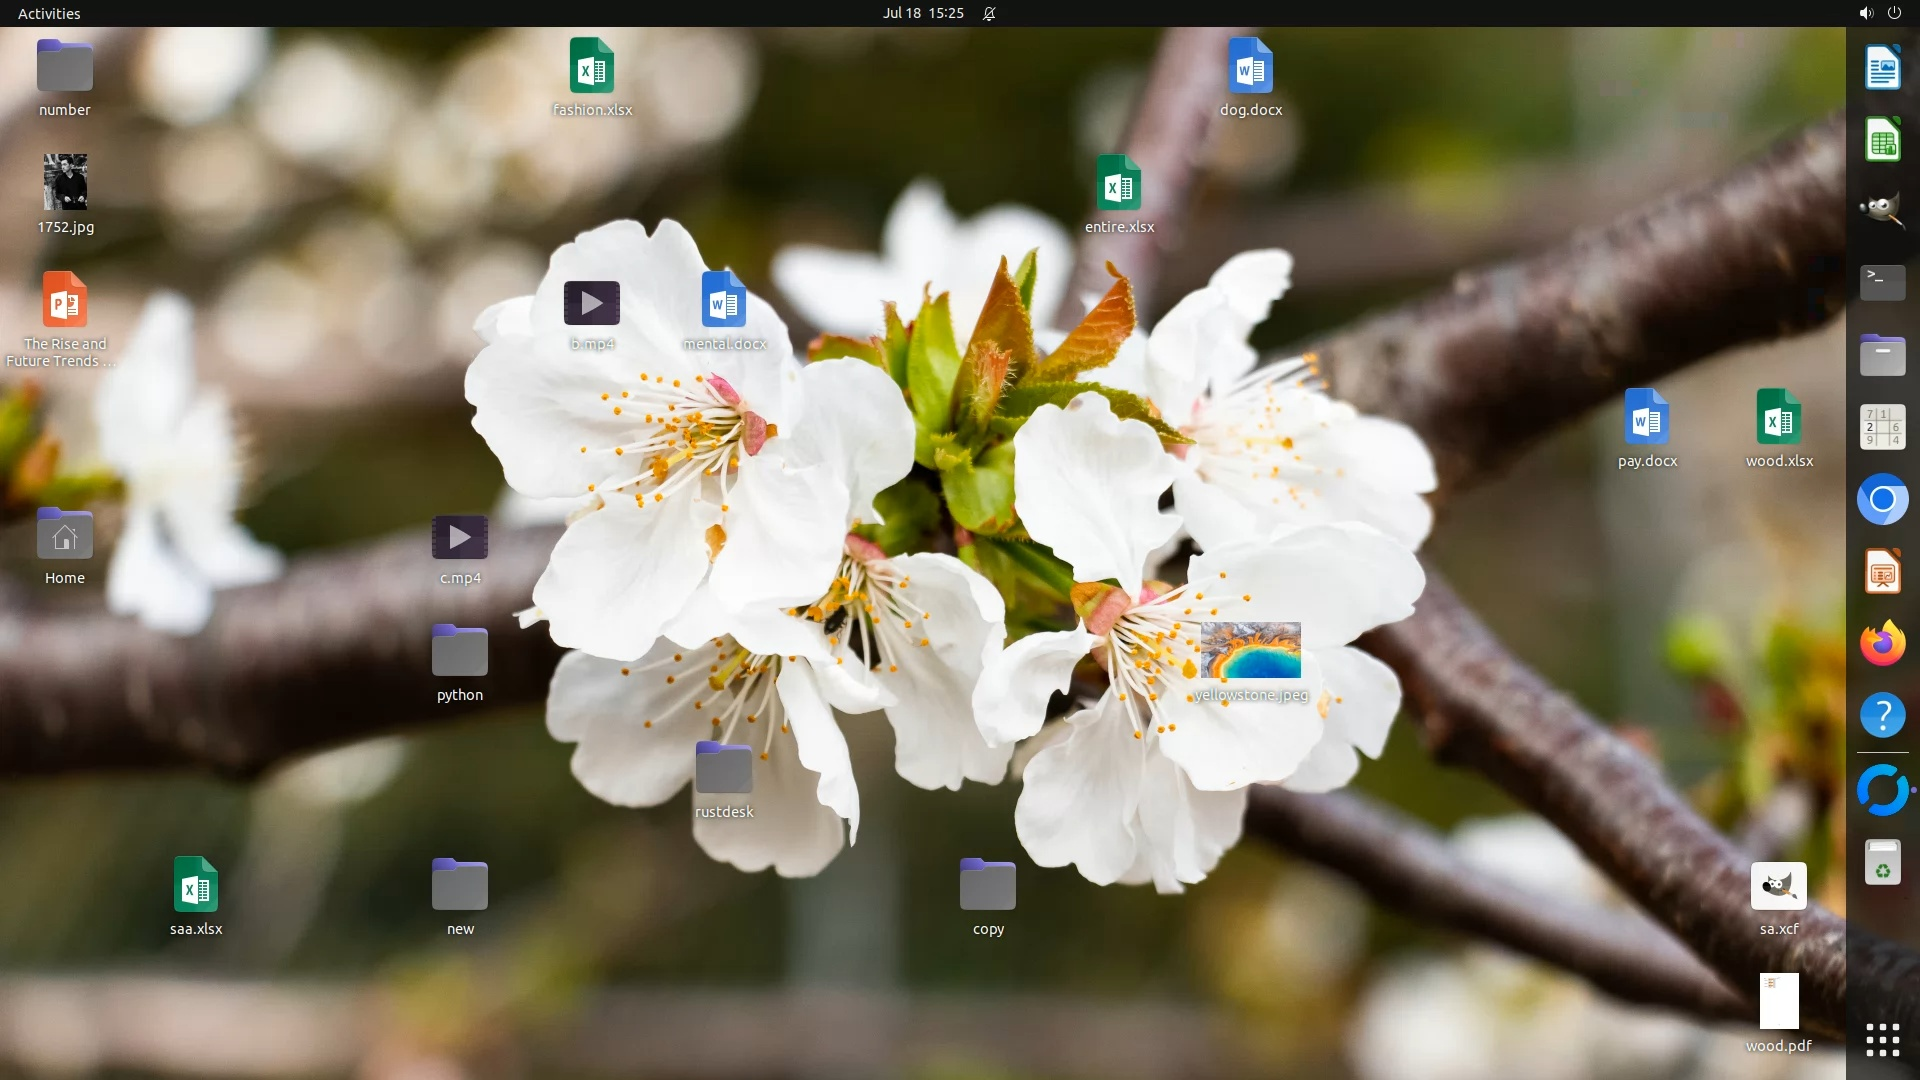Viewport: 1920px width, 1080px height.
Task: Launch LibreOffice Impress from the dock
Action: 1882,572
